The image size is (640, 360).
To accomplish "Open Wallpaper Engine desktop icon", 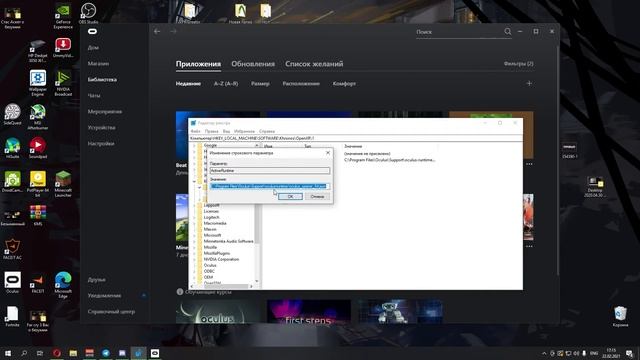I will (x=38, y=83).
